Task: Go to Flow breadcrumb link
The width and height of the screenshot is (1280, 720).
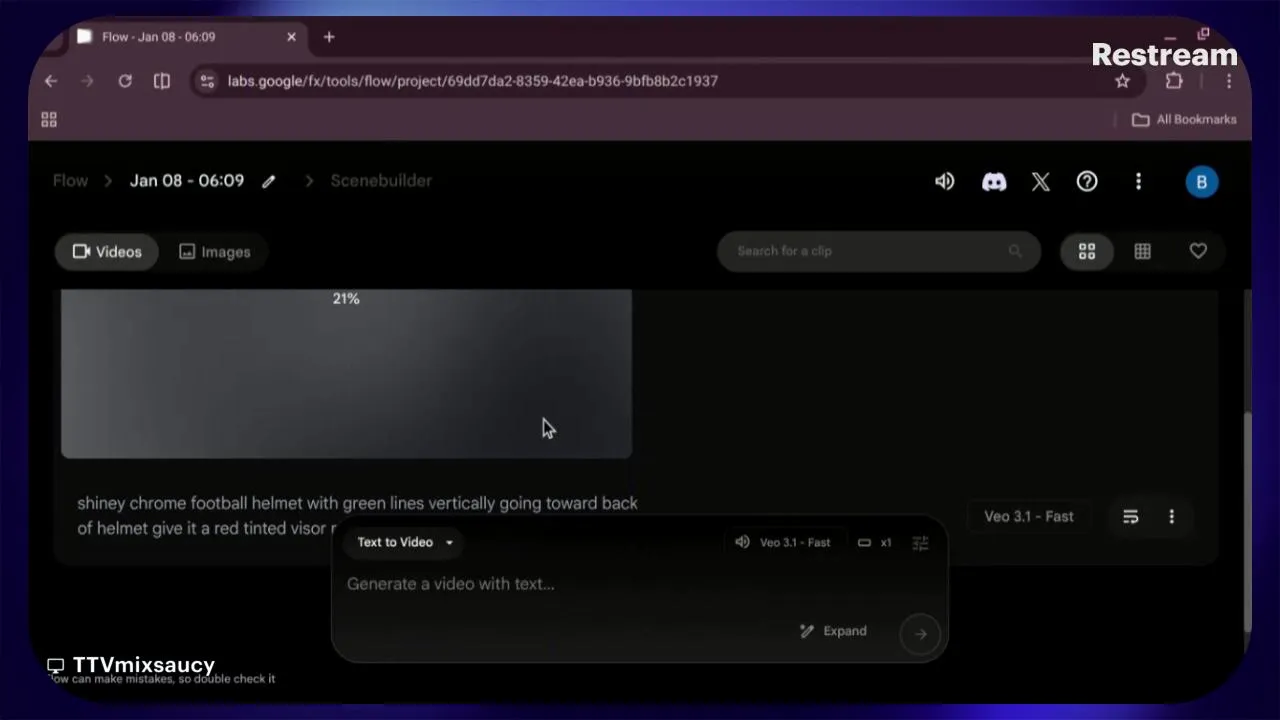Action: [70, 181]
